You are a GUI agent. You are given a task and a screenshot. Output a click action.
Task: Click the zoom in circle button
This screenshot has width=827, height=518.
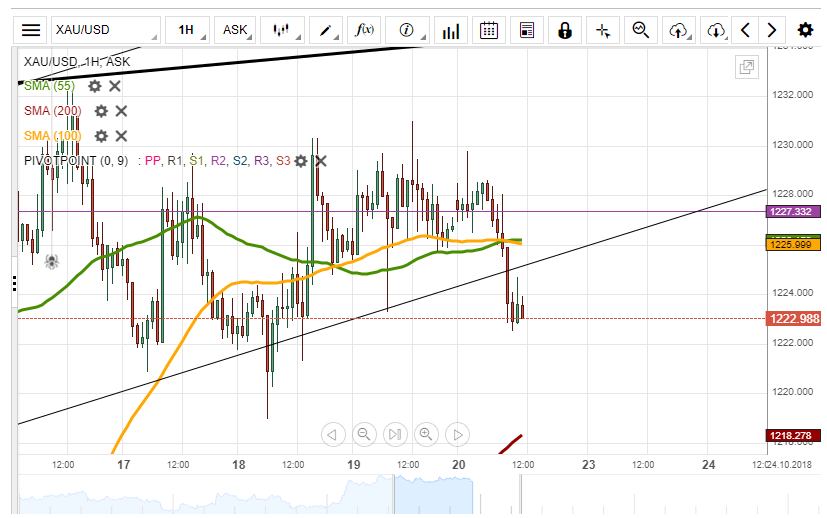click(x=426, y=435)
